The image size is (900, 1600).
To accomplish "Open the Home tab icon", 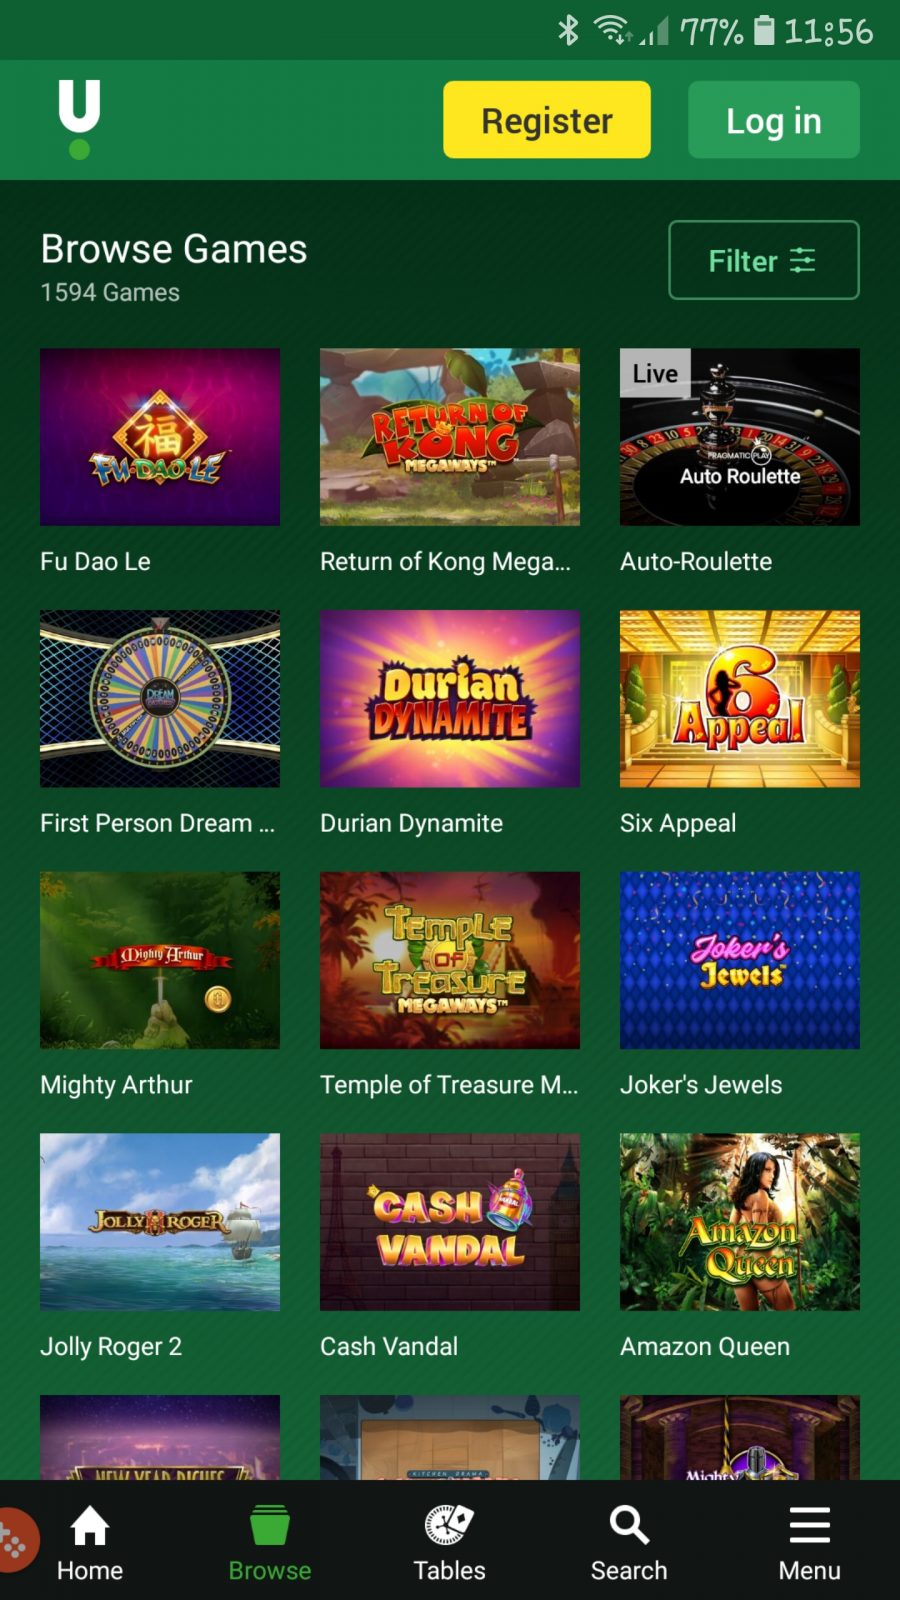I will point(90,1525).
